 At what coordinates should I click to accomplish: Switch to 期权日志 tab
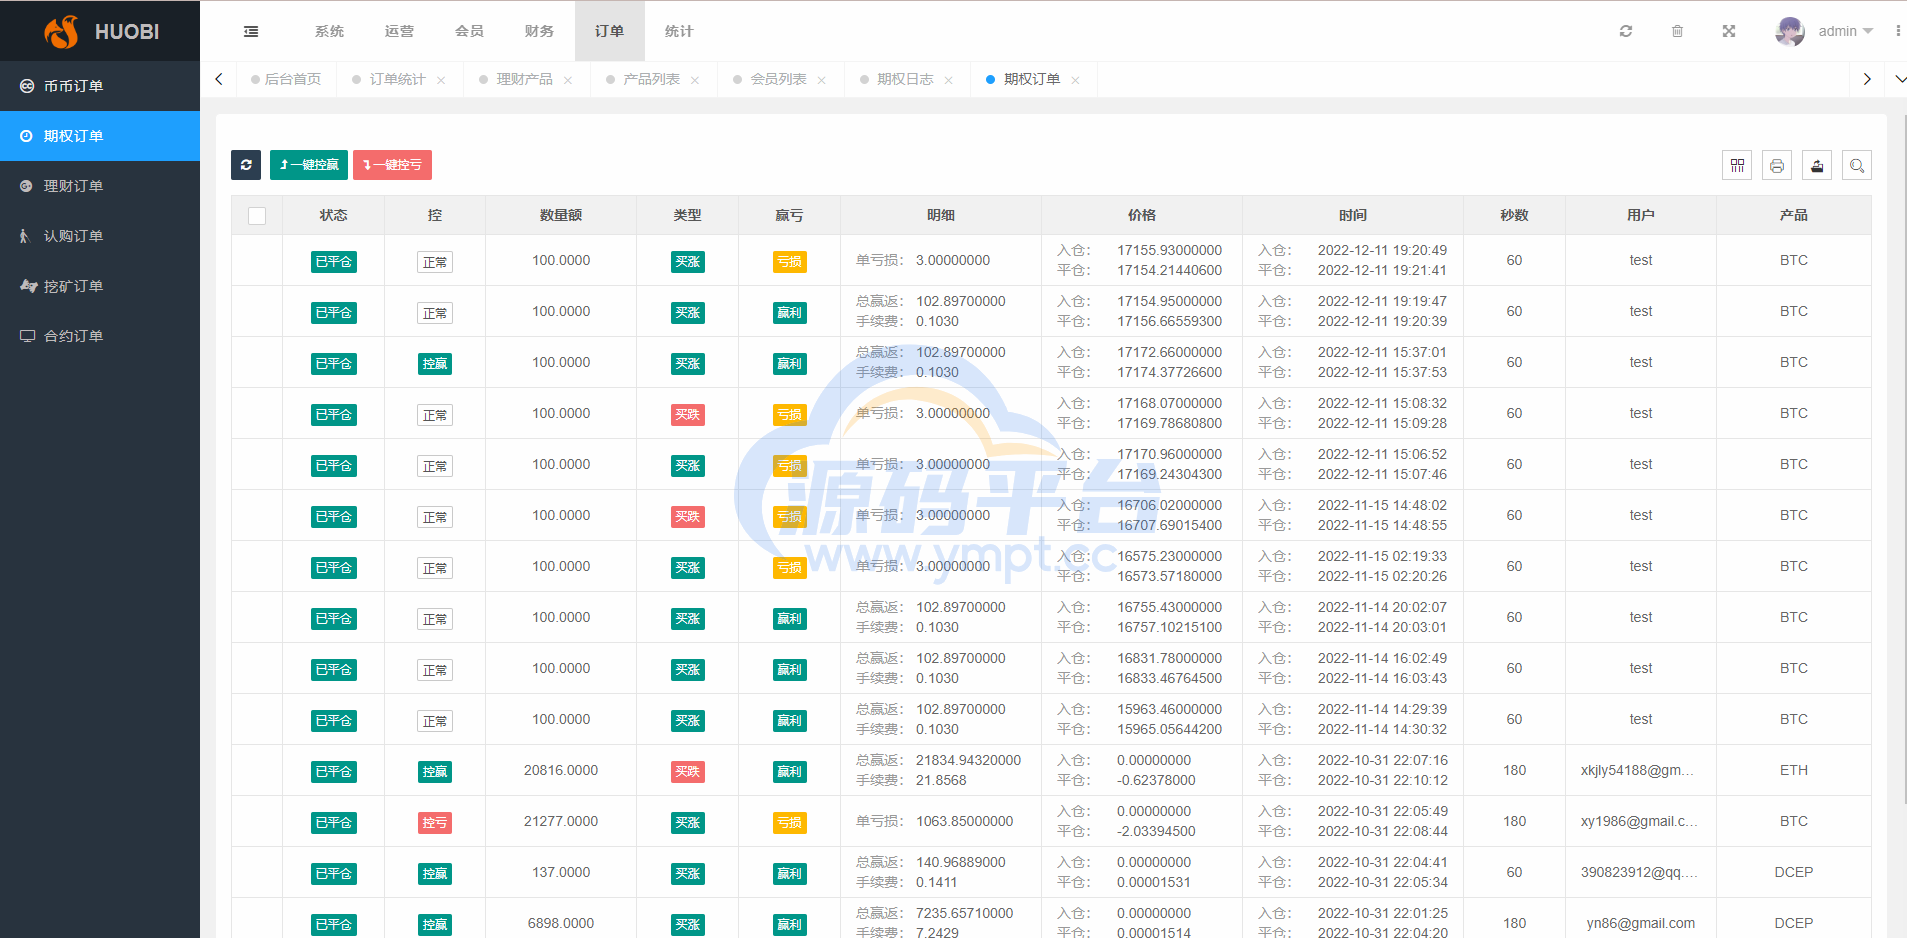coord(905,79)
